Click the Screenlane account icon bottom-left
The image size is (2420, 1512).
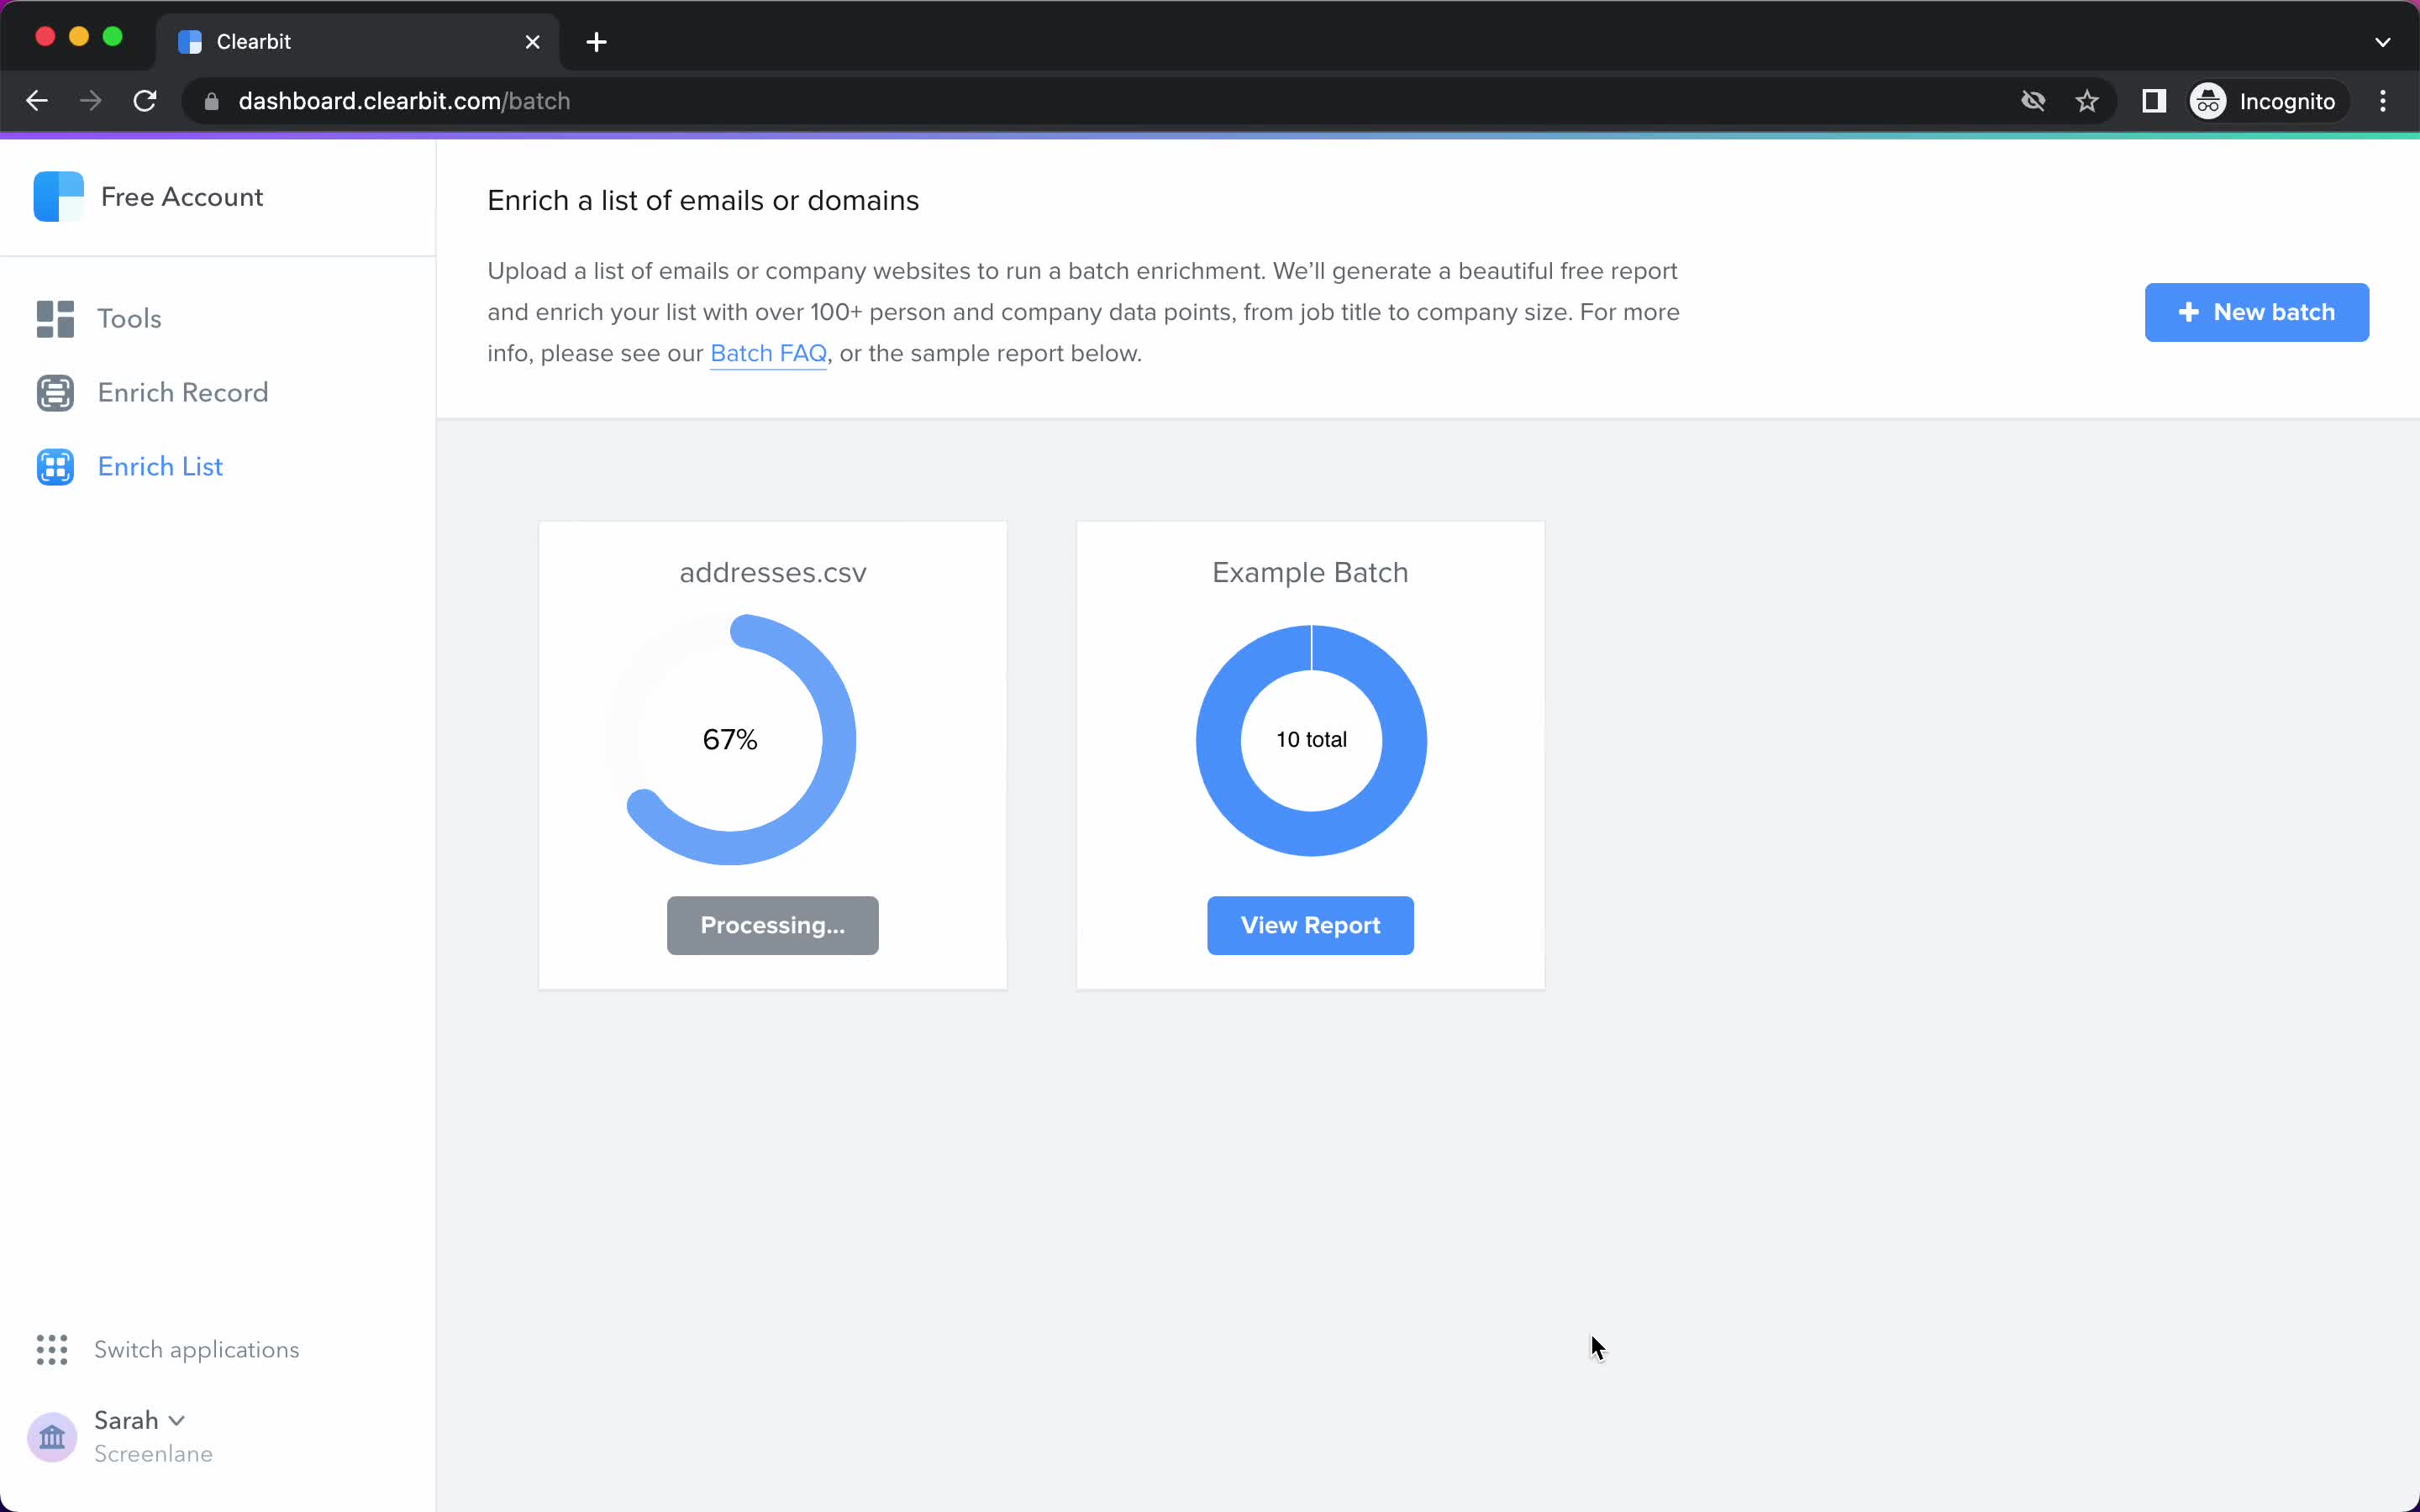52,1436
